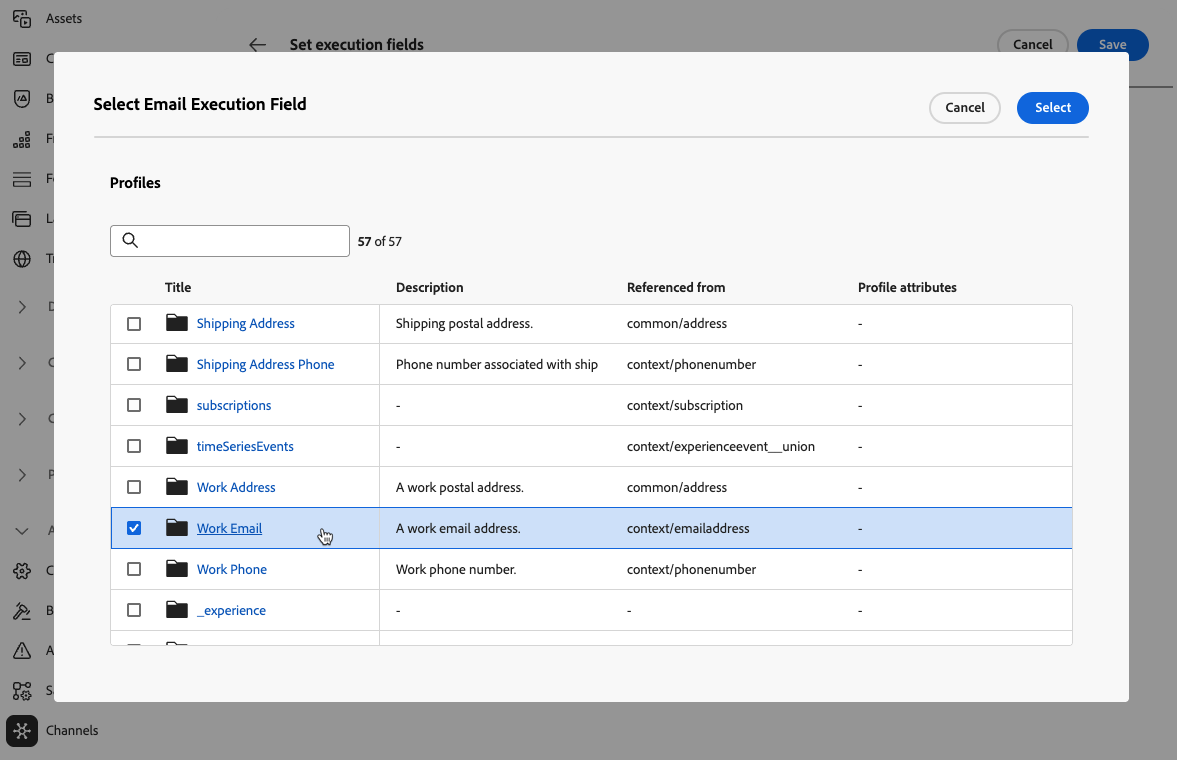Click the Work Phone folder icon
The height and width of the screenshot is (760, 1177).
click(177, 569)
